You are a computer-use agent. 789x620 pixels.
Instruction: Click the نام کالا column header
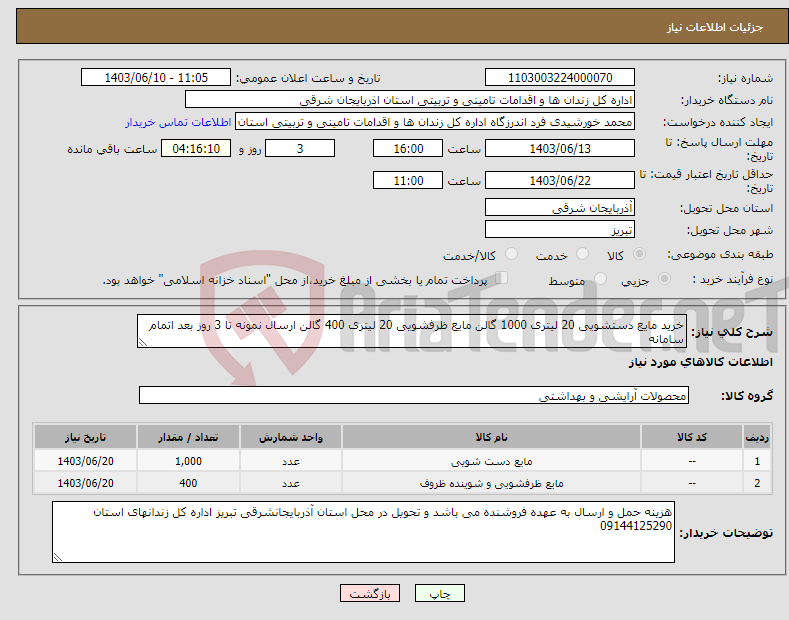[491, 437]
